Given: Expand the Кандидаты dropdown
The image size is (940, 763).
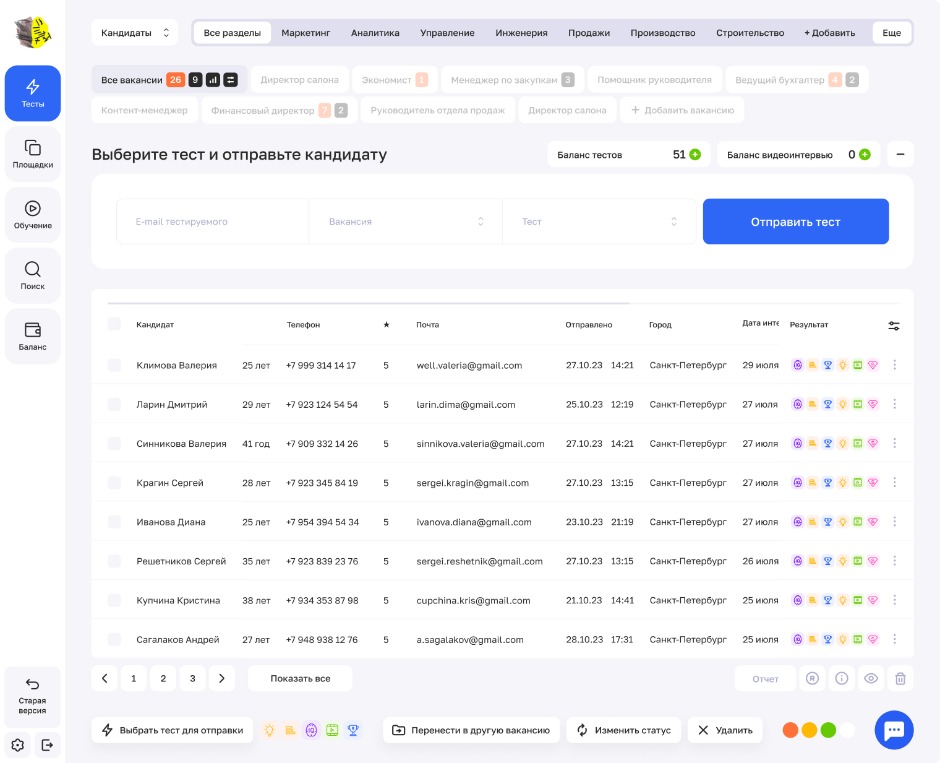Looking at the screenshot, I should [x=135, y=33].
